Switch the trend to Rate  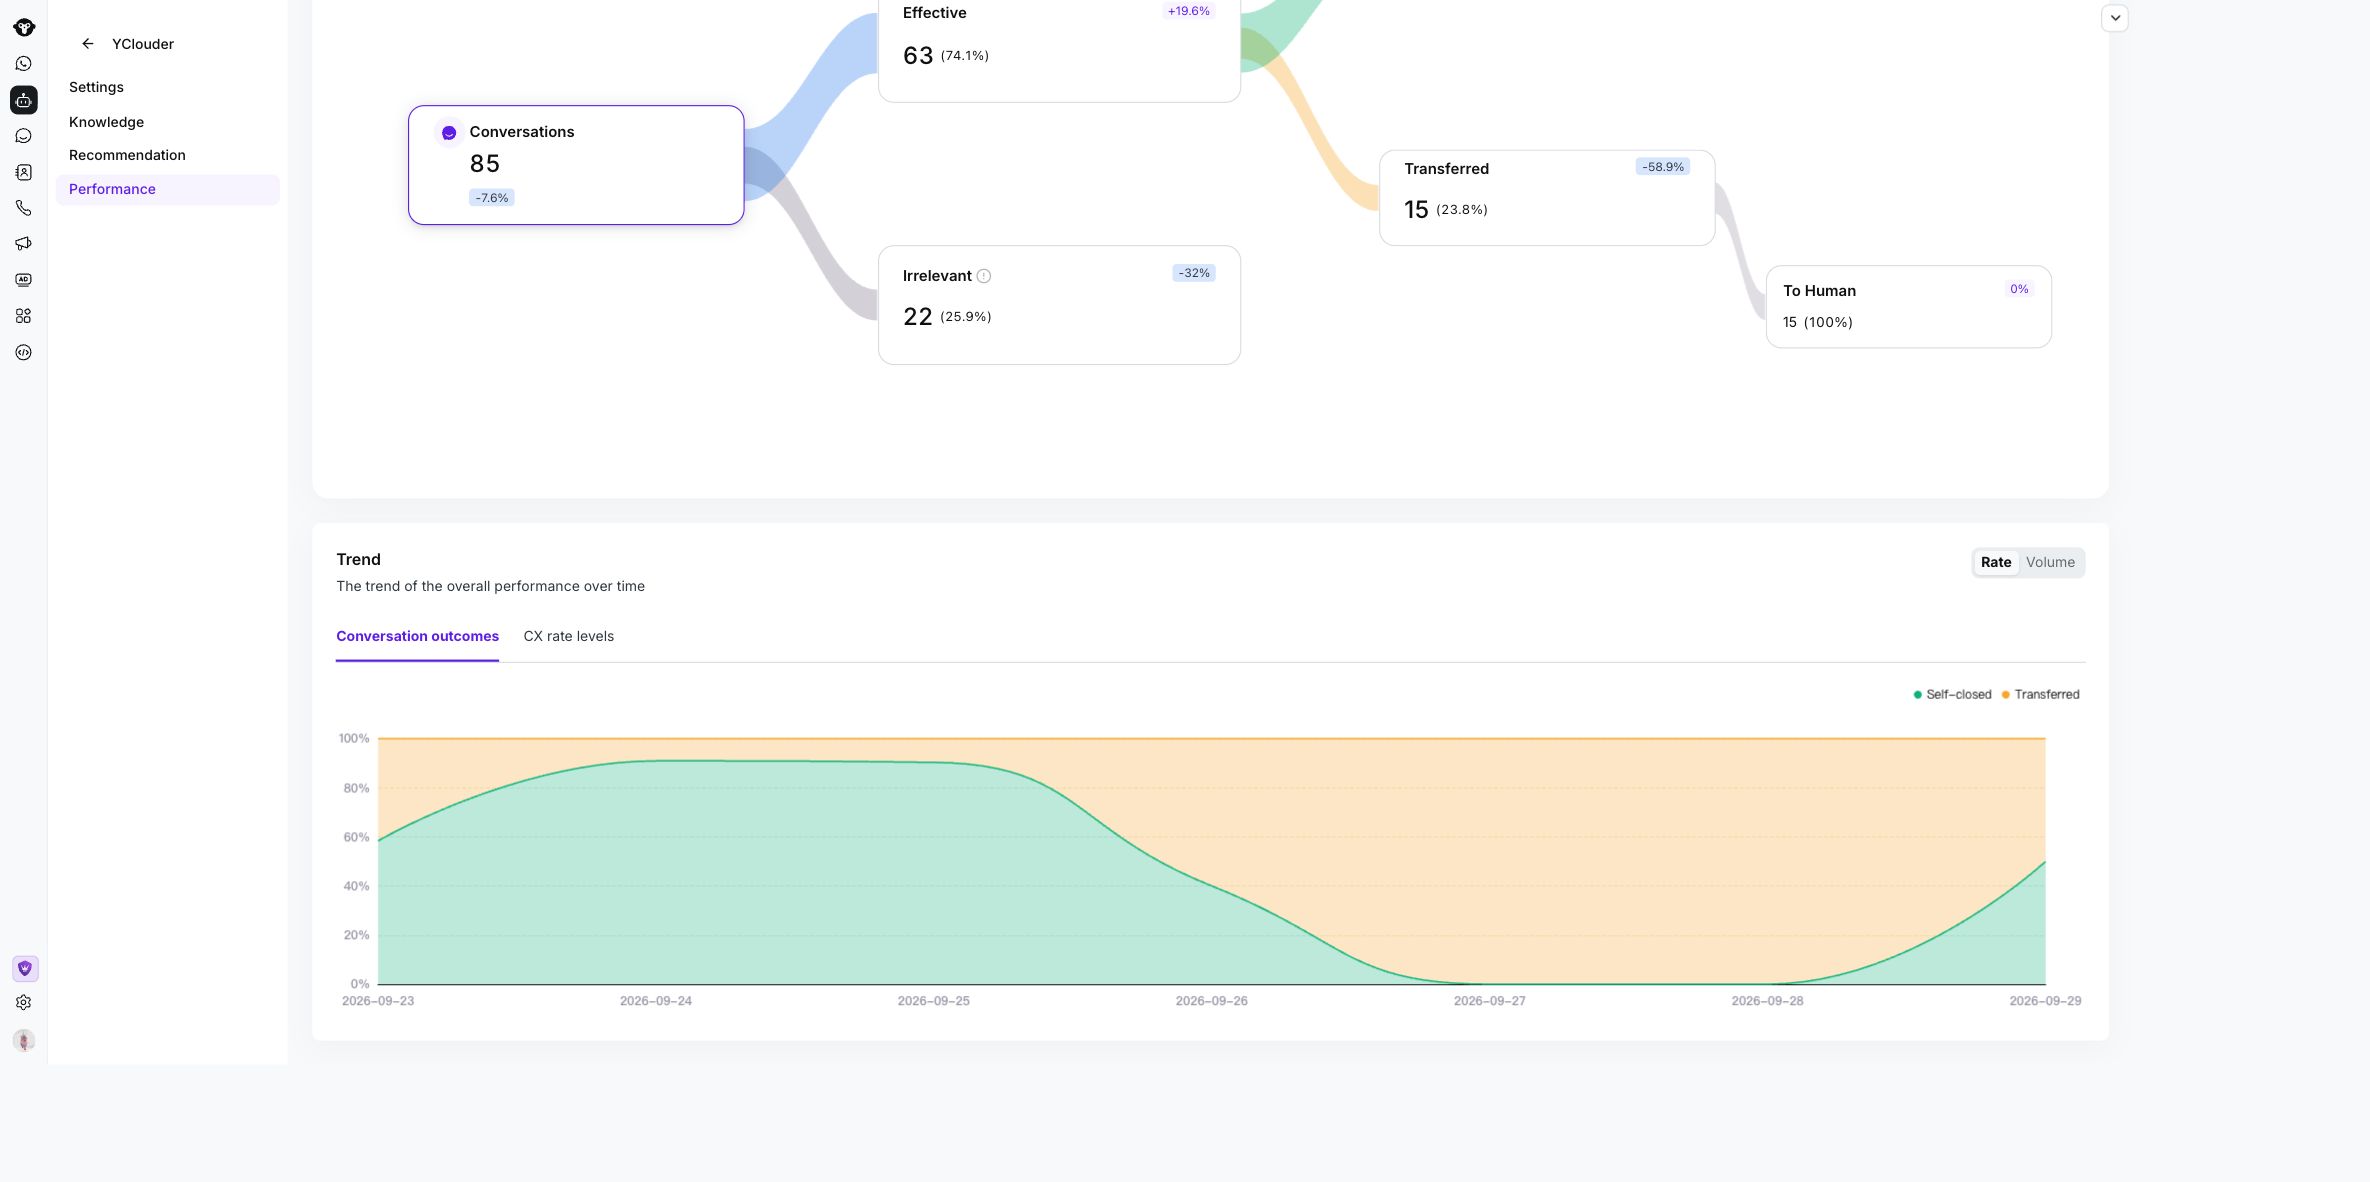click(1996, 562)
